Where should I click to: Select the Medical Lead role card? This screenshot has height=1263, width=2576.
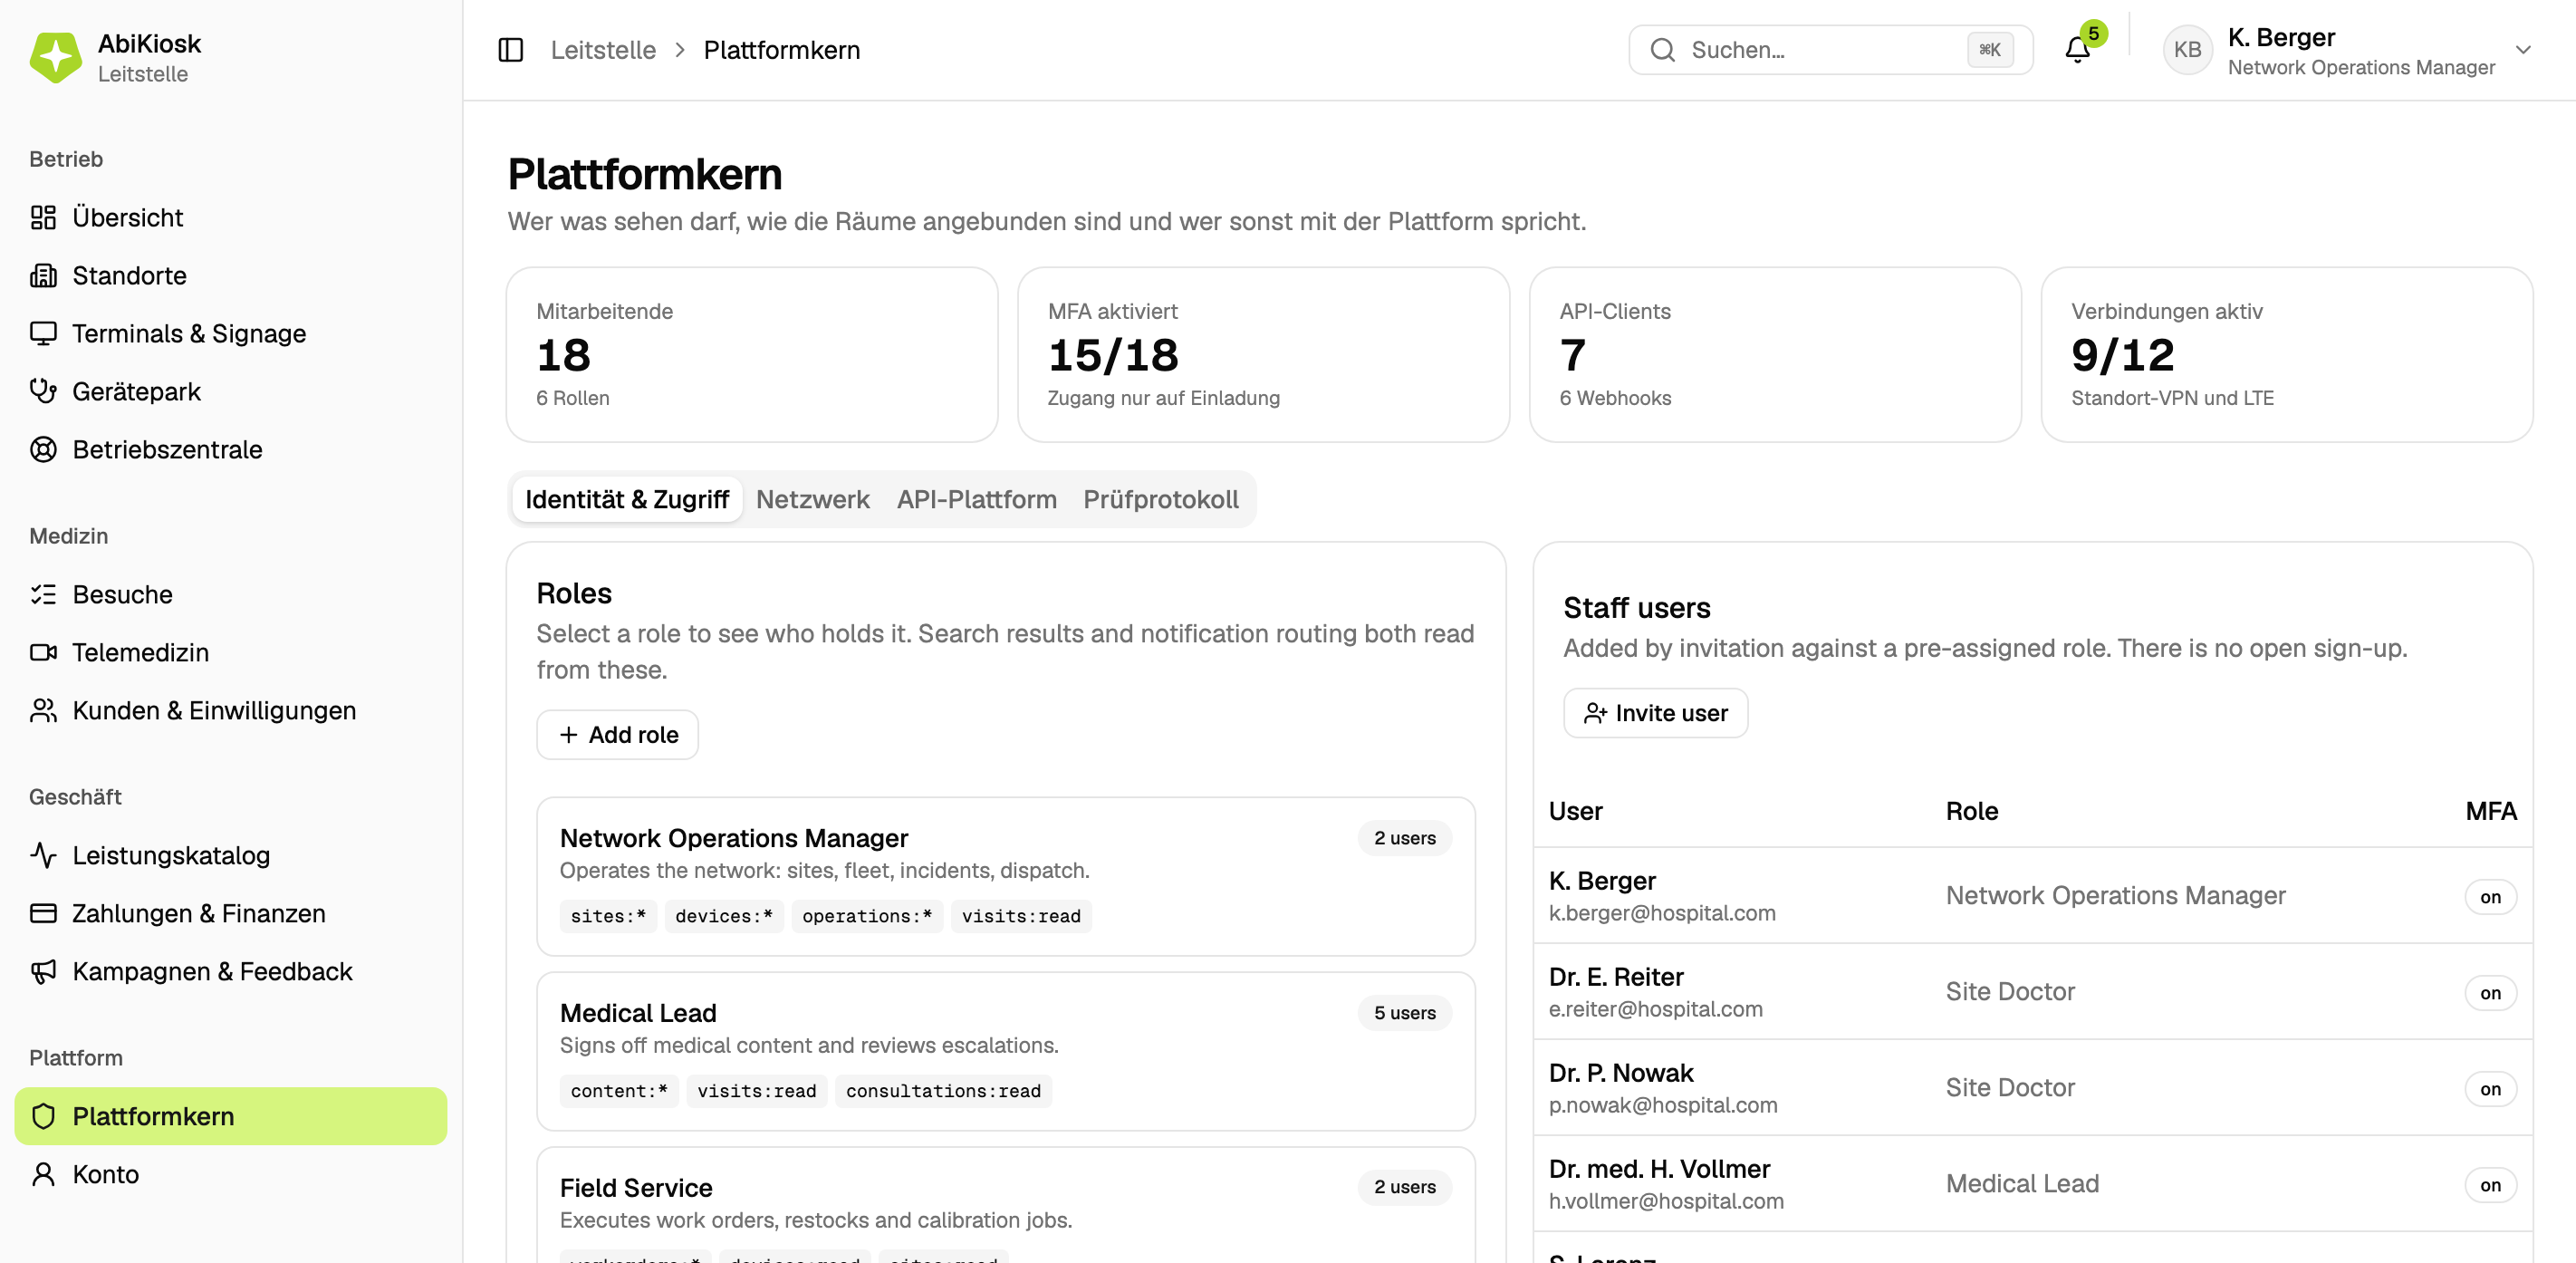click(1006, 1051)
